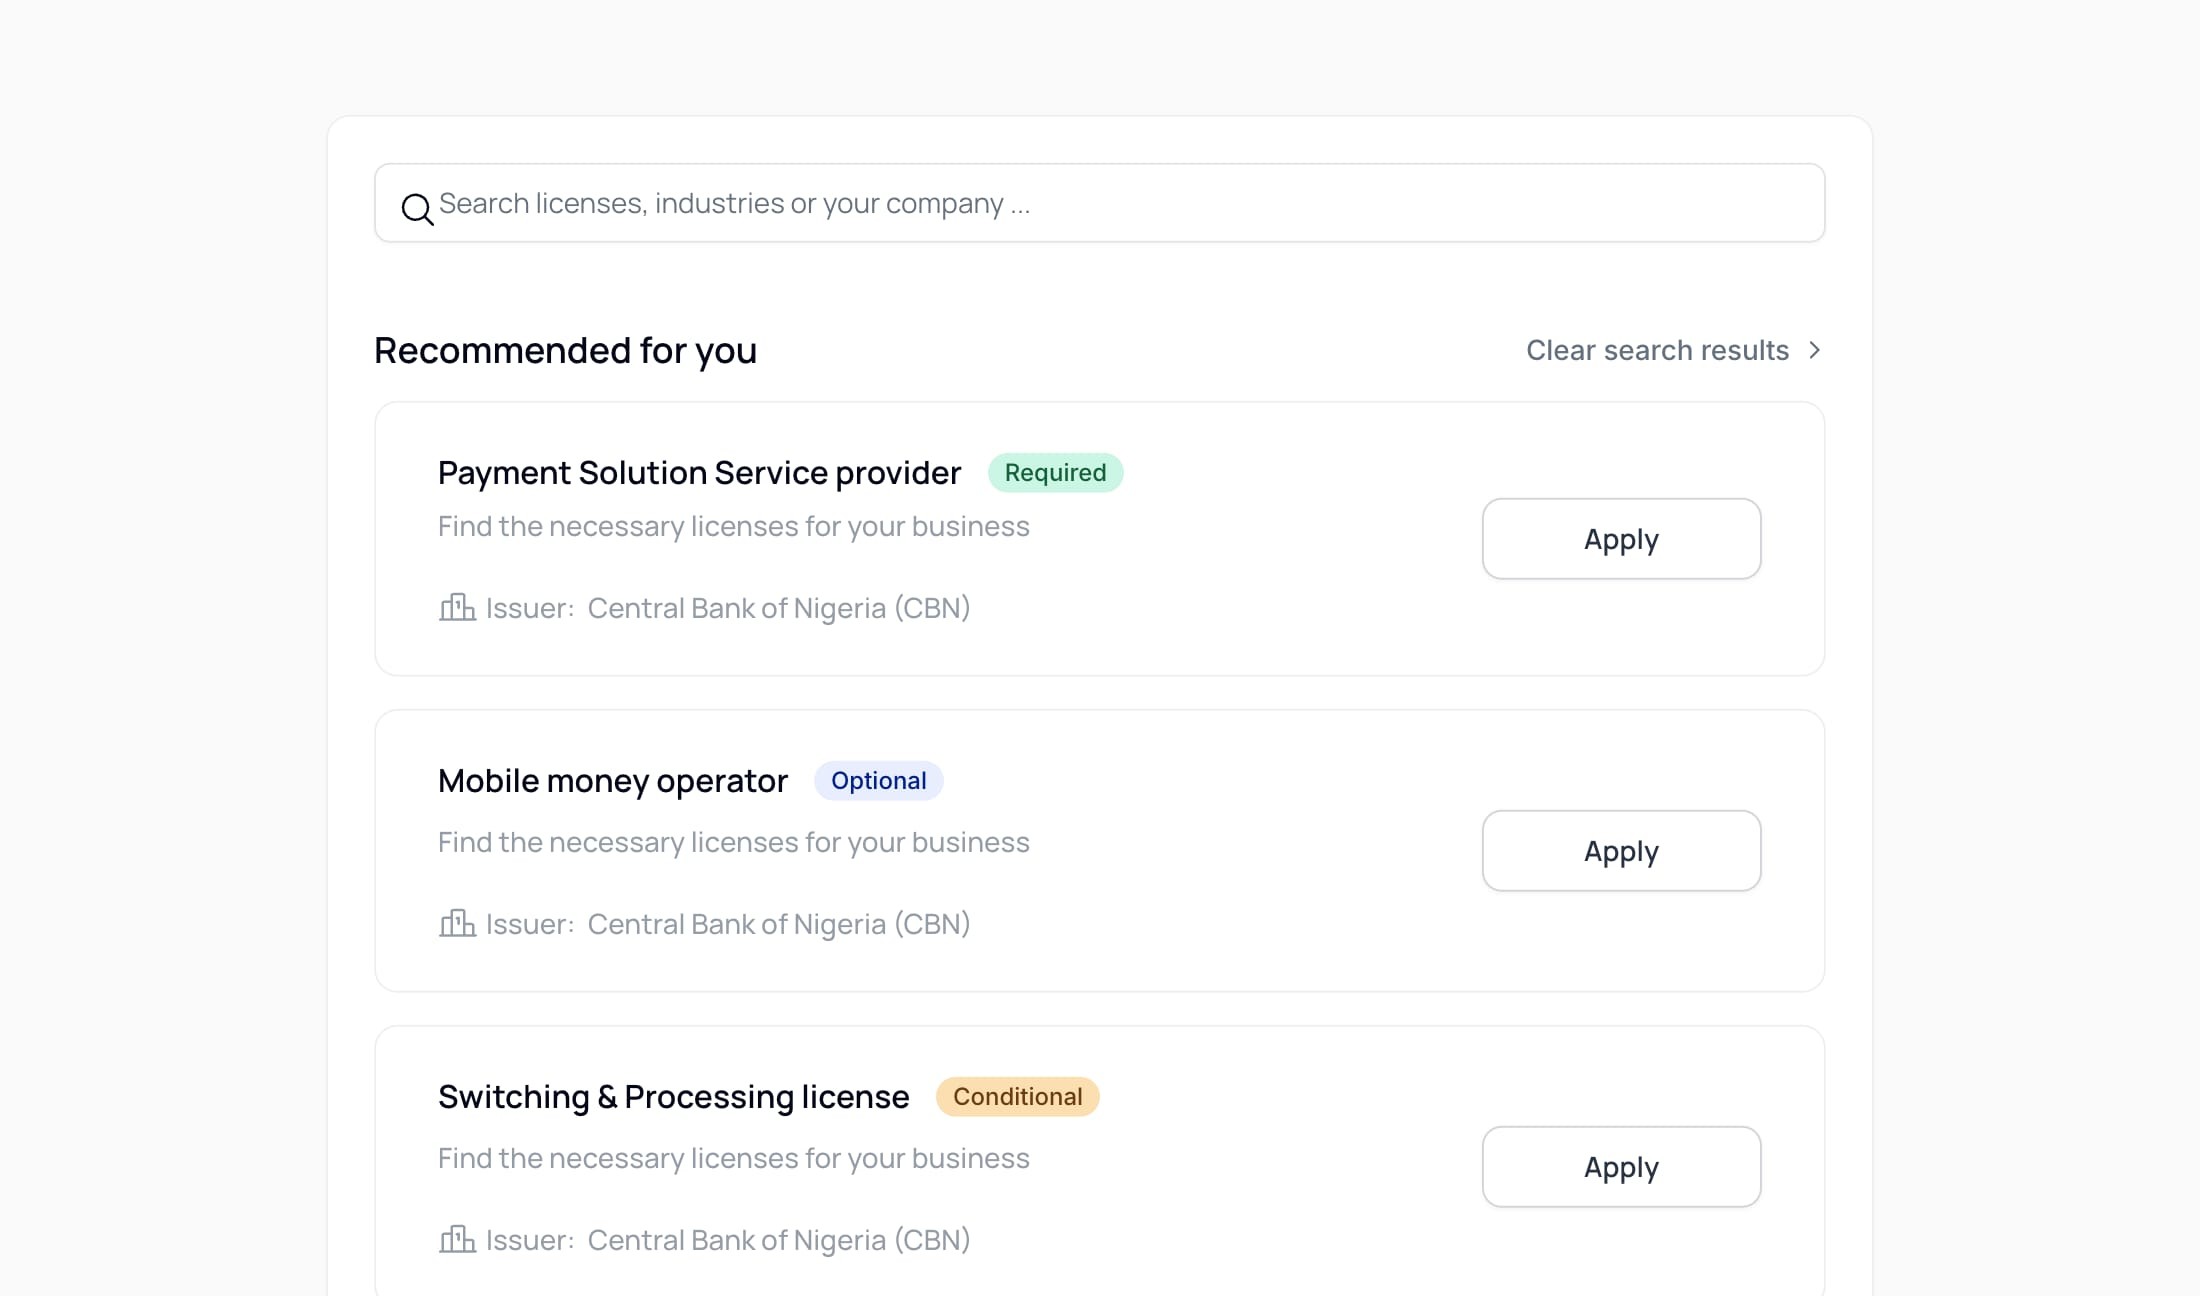Click the Payment Solution Service provider title
This screenshot has height=1296, width=2200.
(x=699, y=473)
